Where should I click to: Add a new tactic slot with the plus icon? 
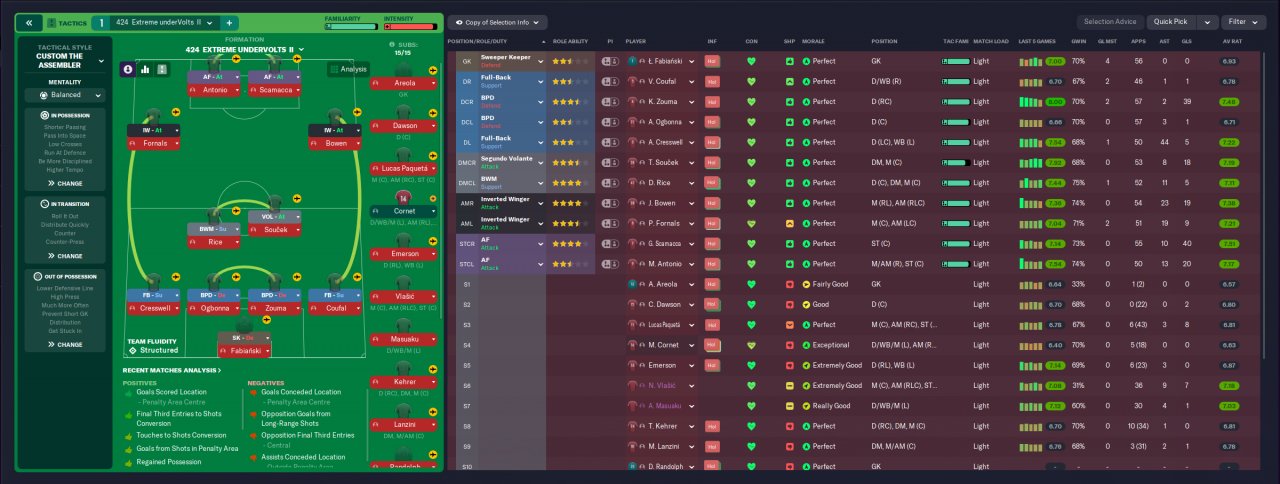pyautogui.click(x=228, y=22)
